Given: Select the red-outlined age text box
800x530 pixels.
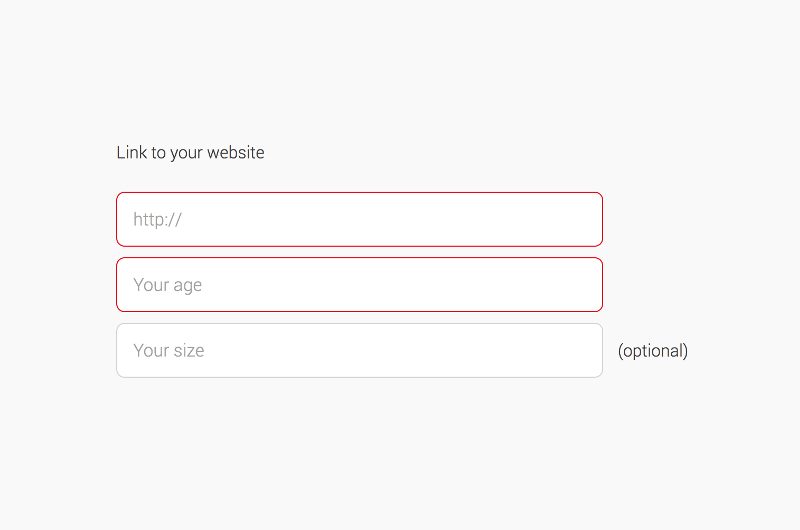Looking at the screenshot, I should (x=359, y=285).
